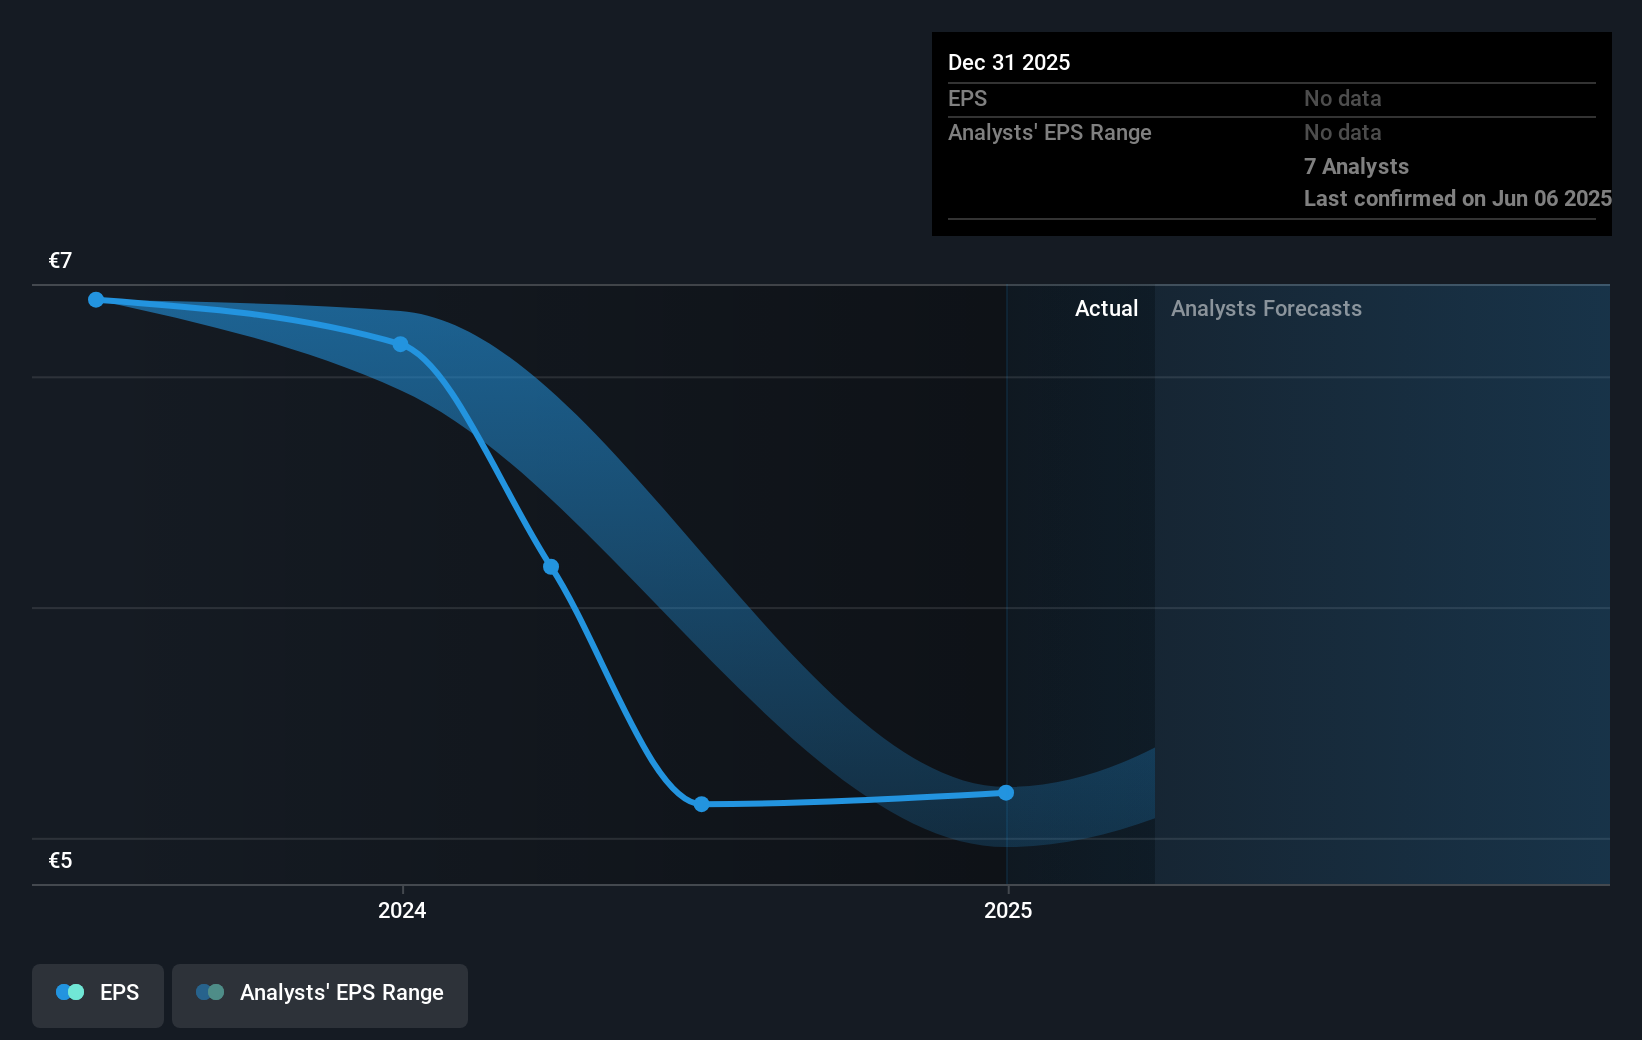Select the mid-2024 EPS data point on the steep decline
The height and width of the screenshot is (1040, 1642).
[x=551, y=567]
